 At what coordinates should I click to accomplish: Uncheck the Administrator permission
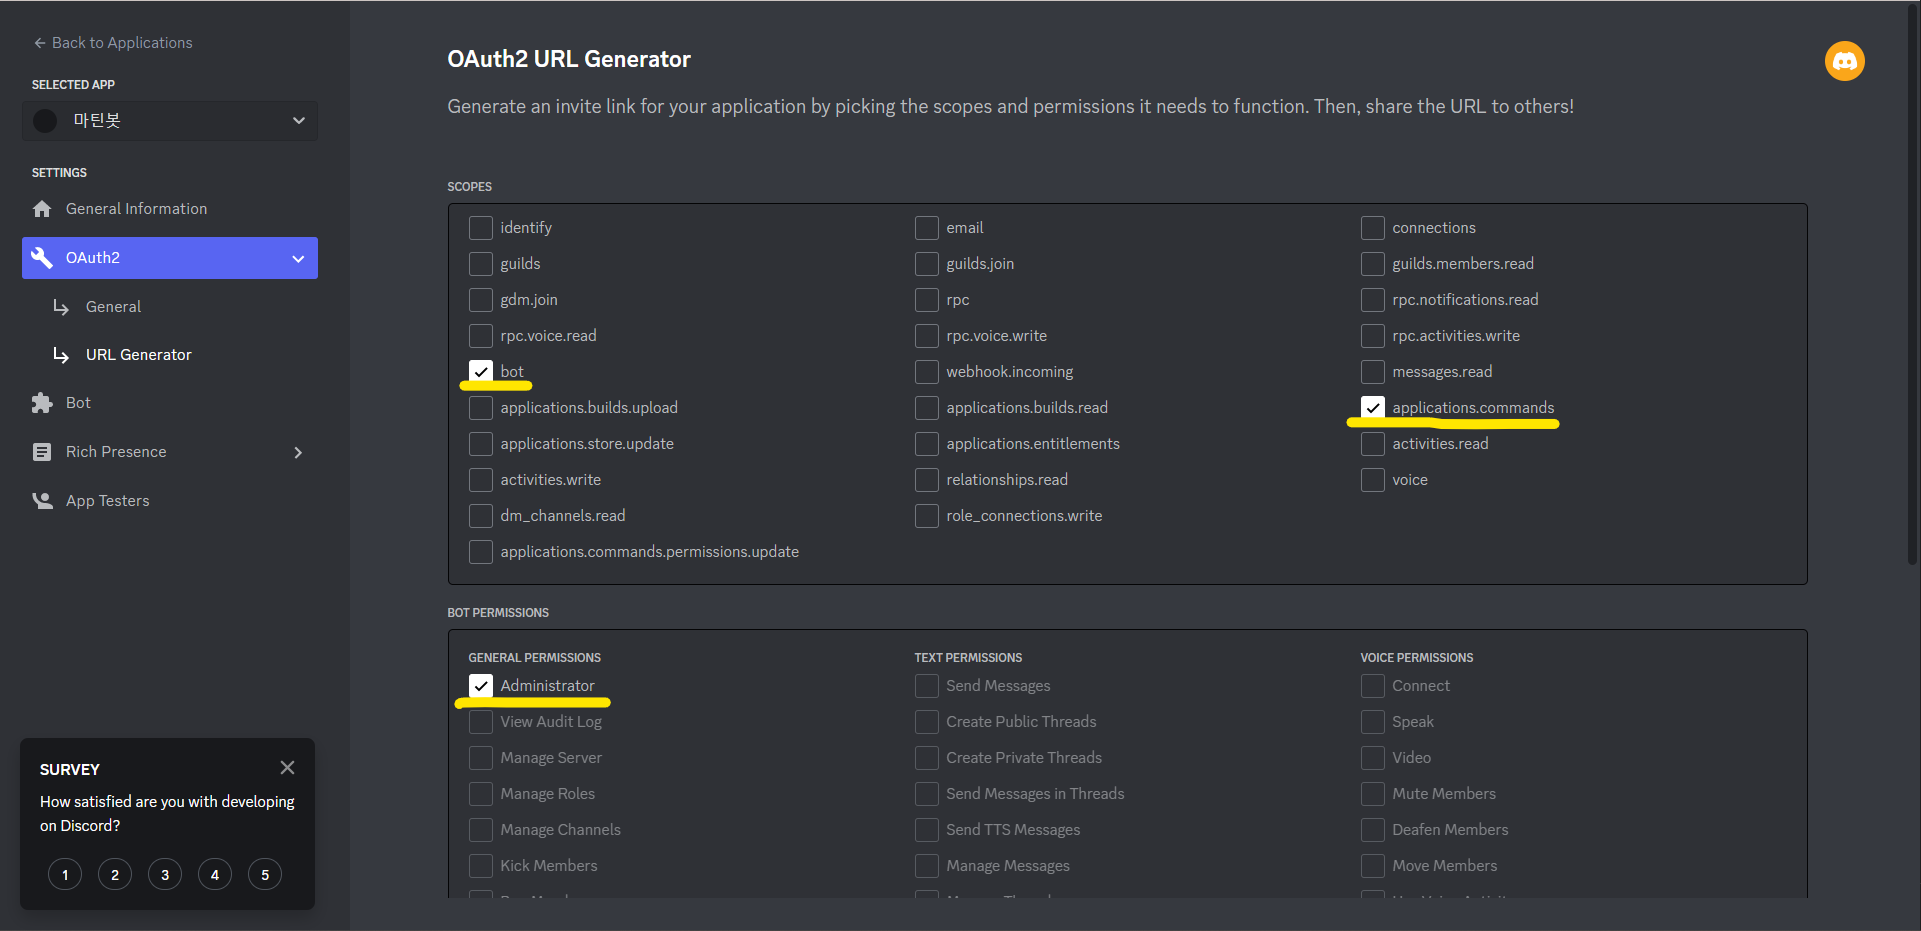click(481, 686)
